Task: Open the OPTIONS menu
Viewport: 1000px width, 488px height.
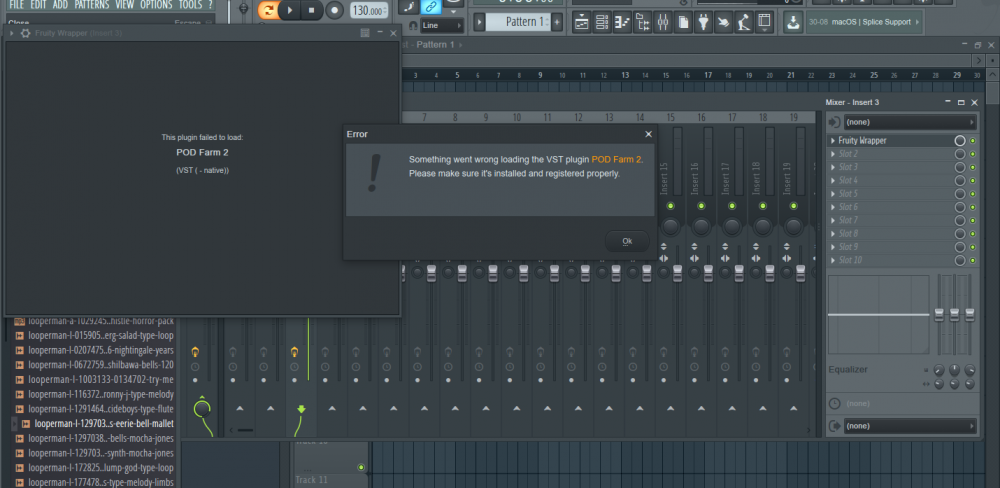Action: (x=156, y=5)
